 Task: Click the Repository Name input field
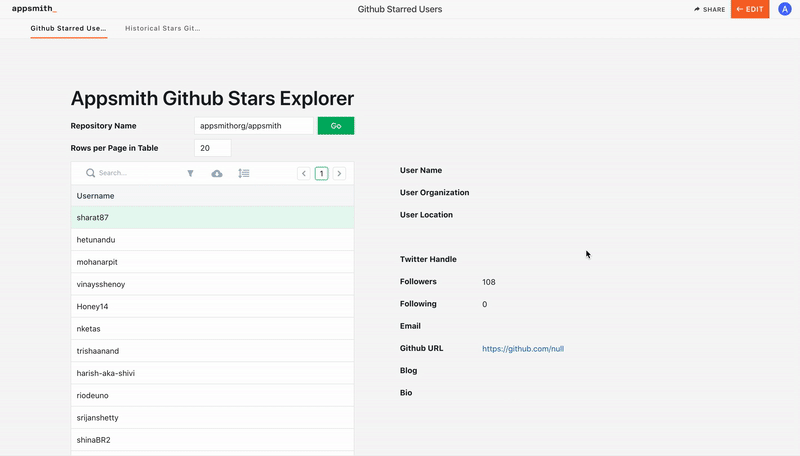coord(254,126)
